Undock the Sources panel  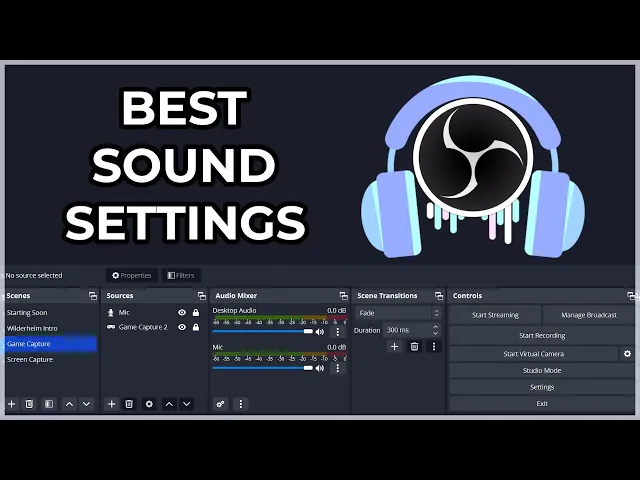point(202,296)
